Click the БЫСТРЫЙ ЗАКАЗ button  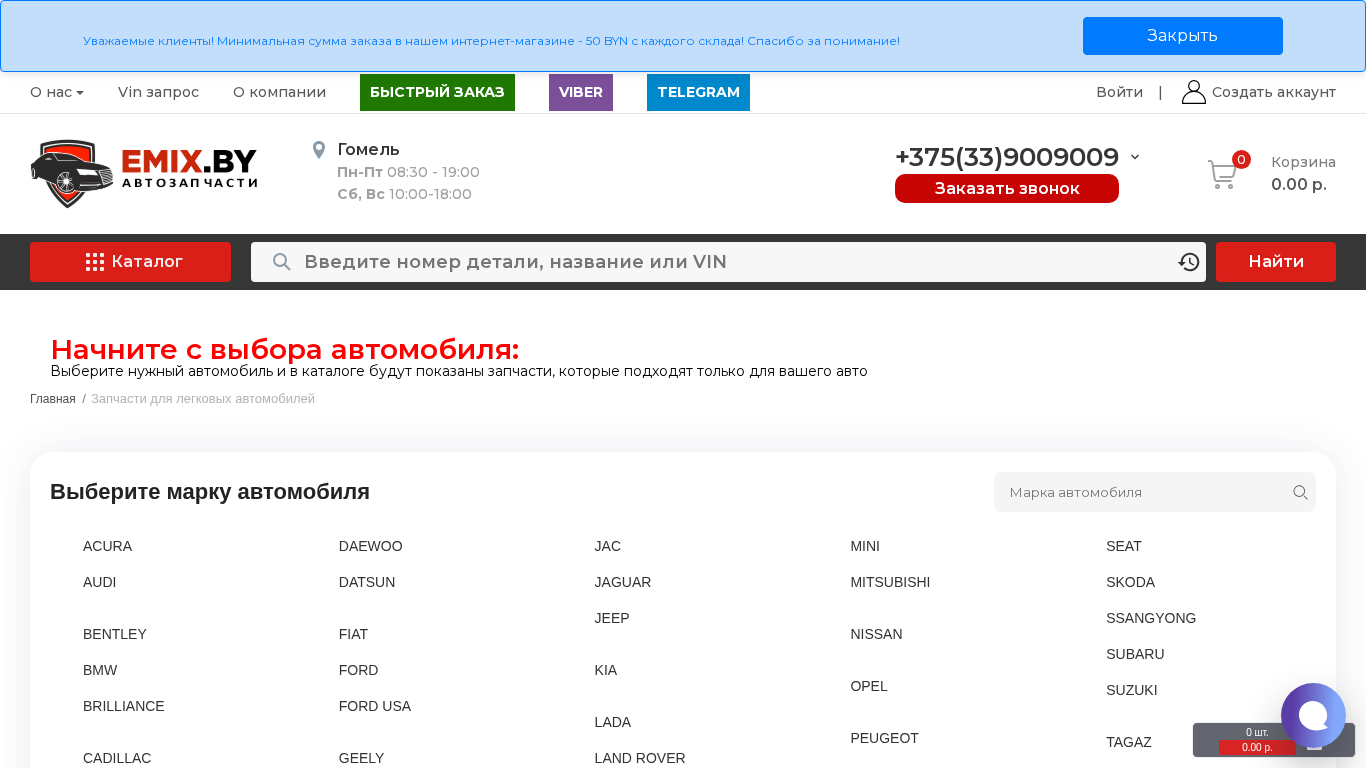tap(437, 92)
